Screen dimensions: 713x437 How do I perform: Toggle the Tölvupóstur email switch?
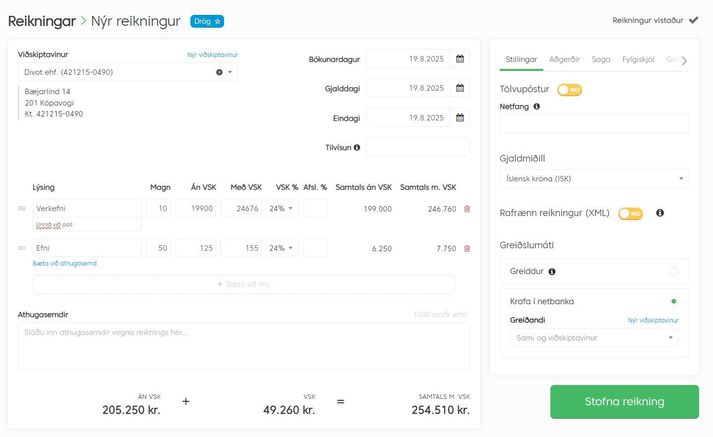pyautogui.click(x=570, y=90)
